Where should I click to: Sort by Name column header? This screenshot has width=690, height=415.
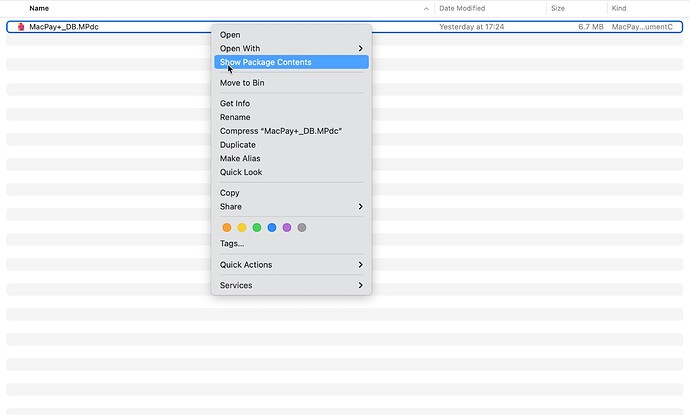click(39, 8)
